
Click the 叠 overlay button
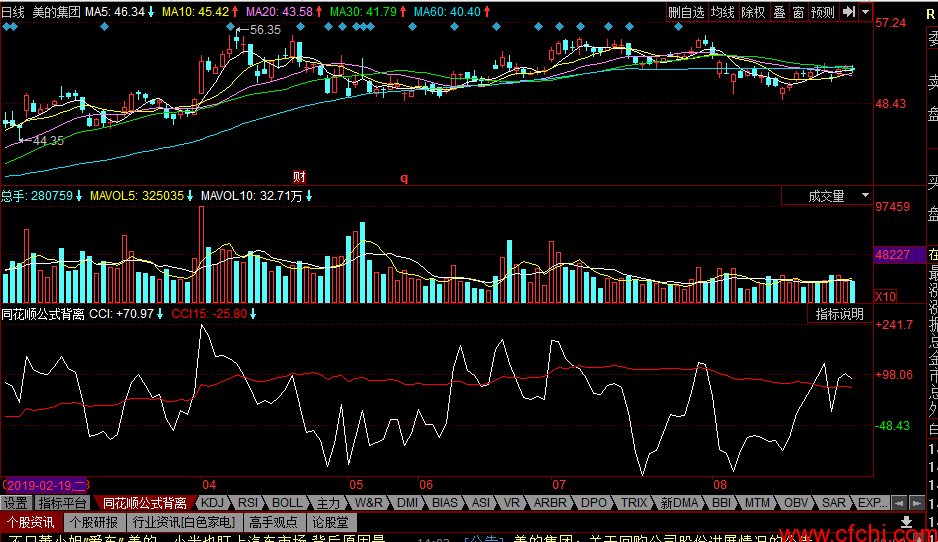coord(779,12)
